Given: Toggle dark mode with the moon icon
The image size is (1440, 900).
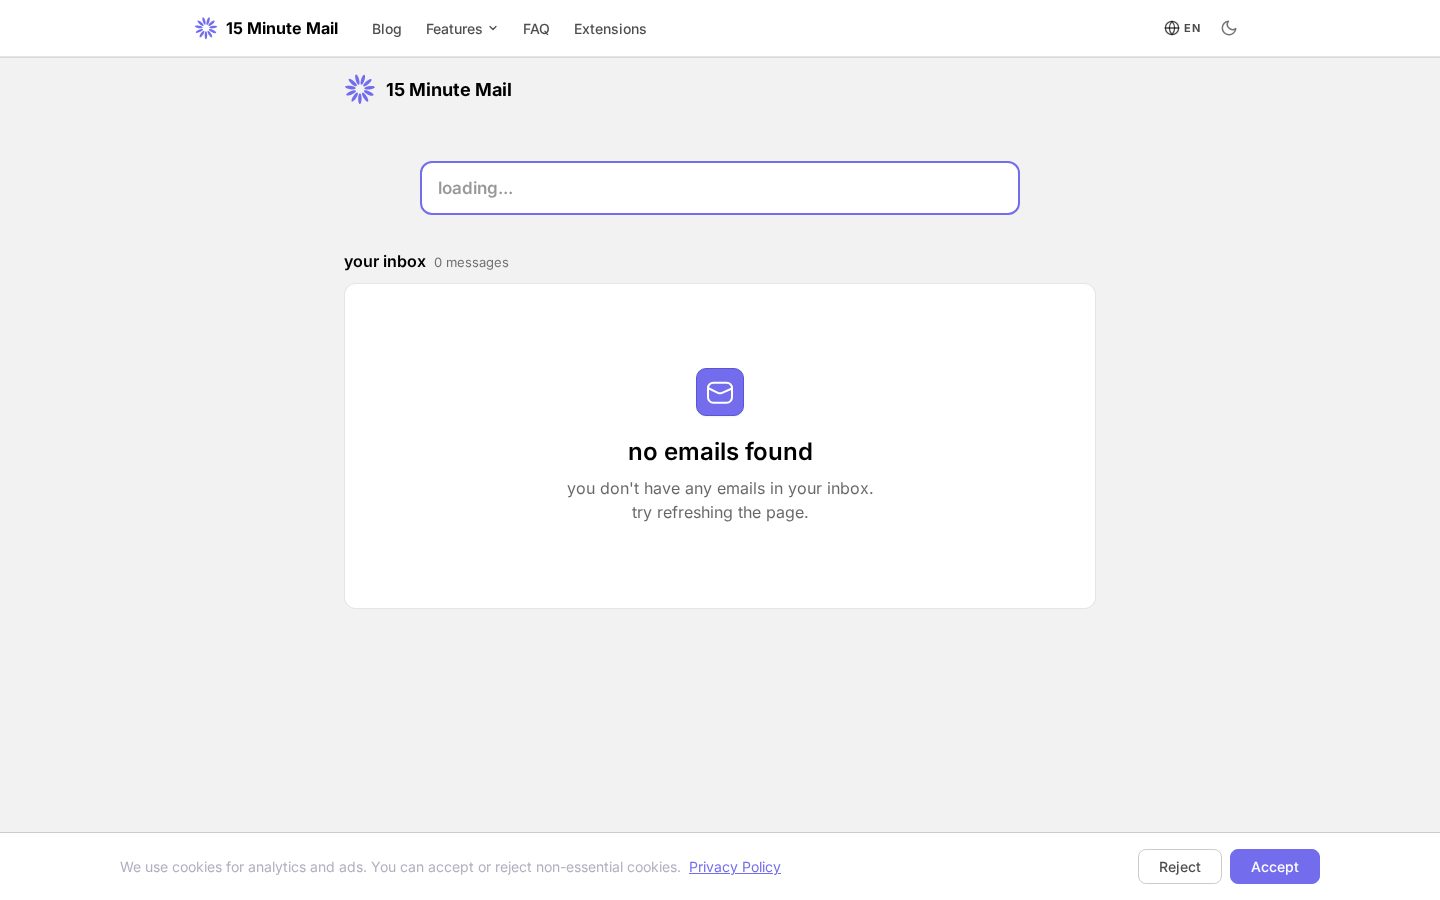Looking at the screenshot, I should (x=1229, y=28).
